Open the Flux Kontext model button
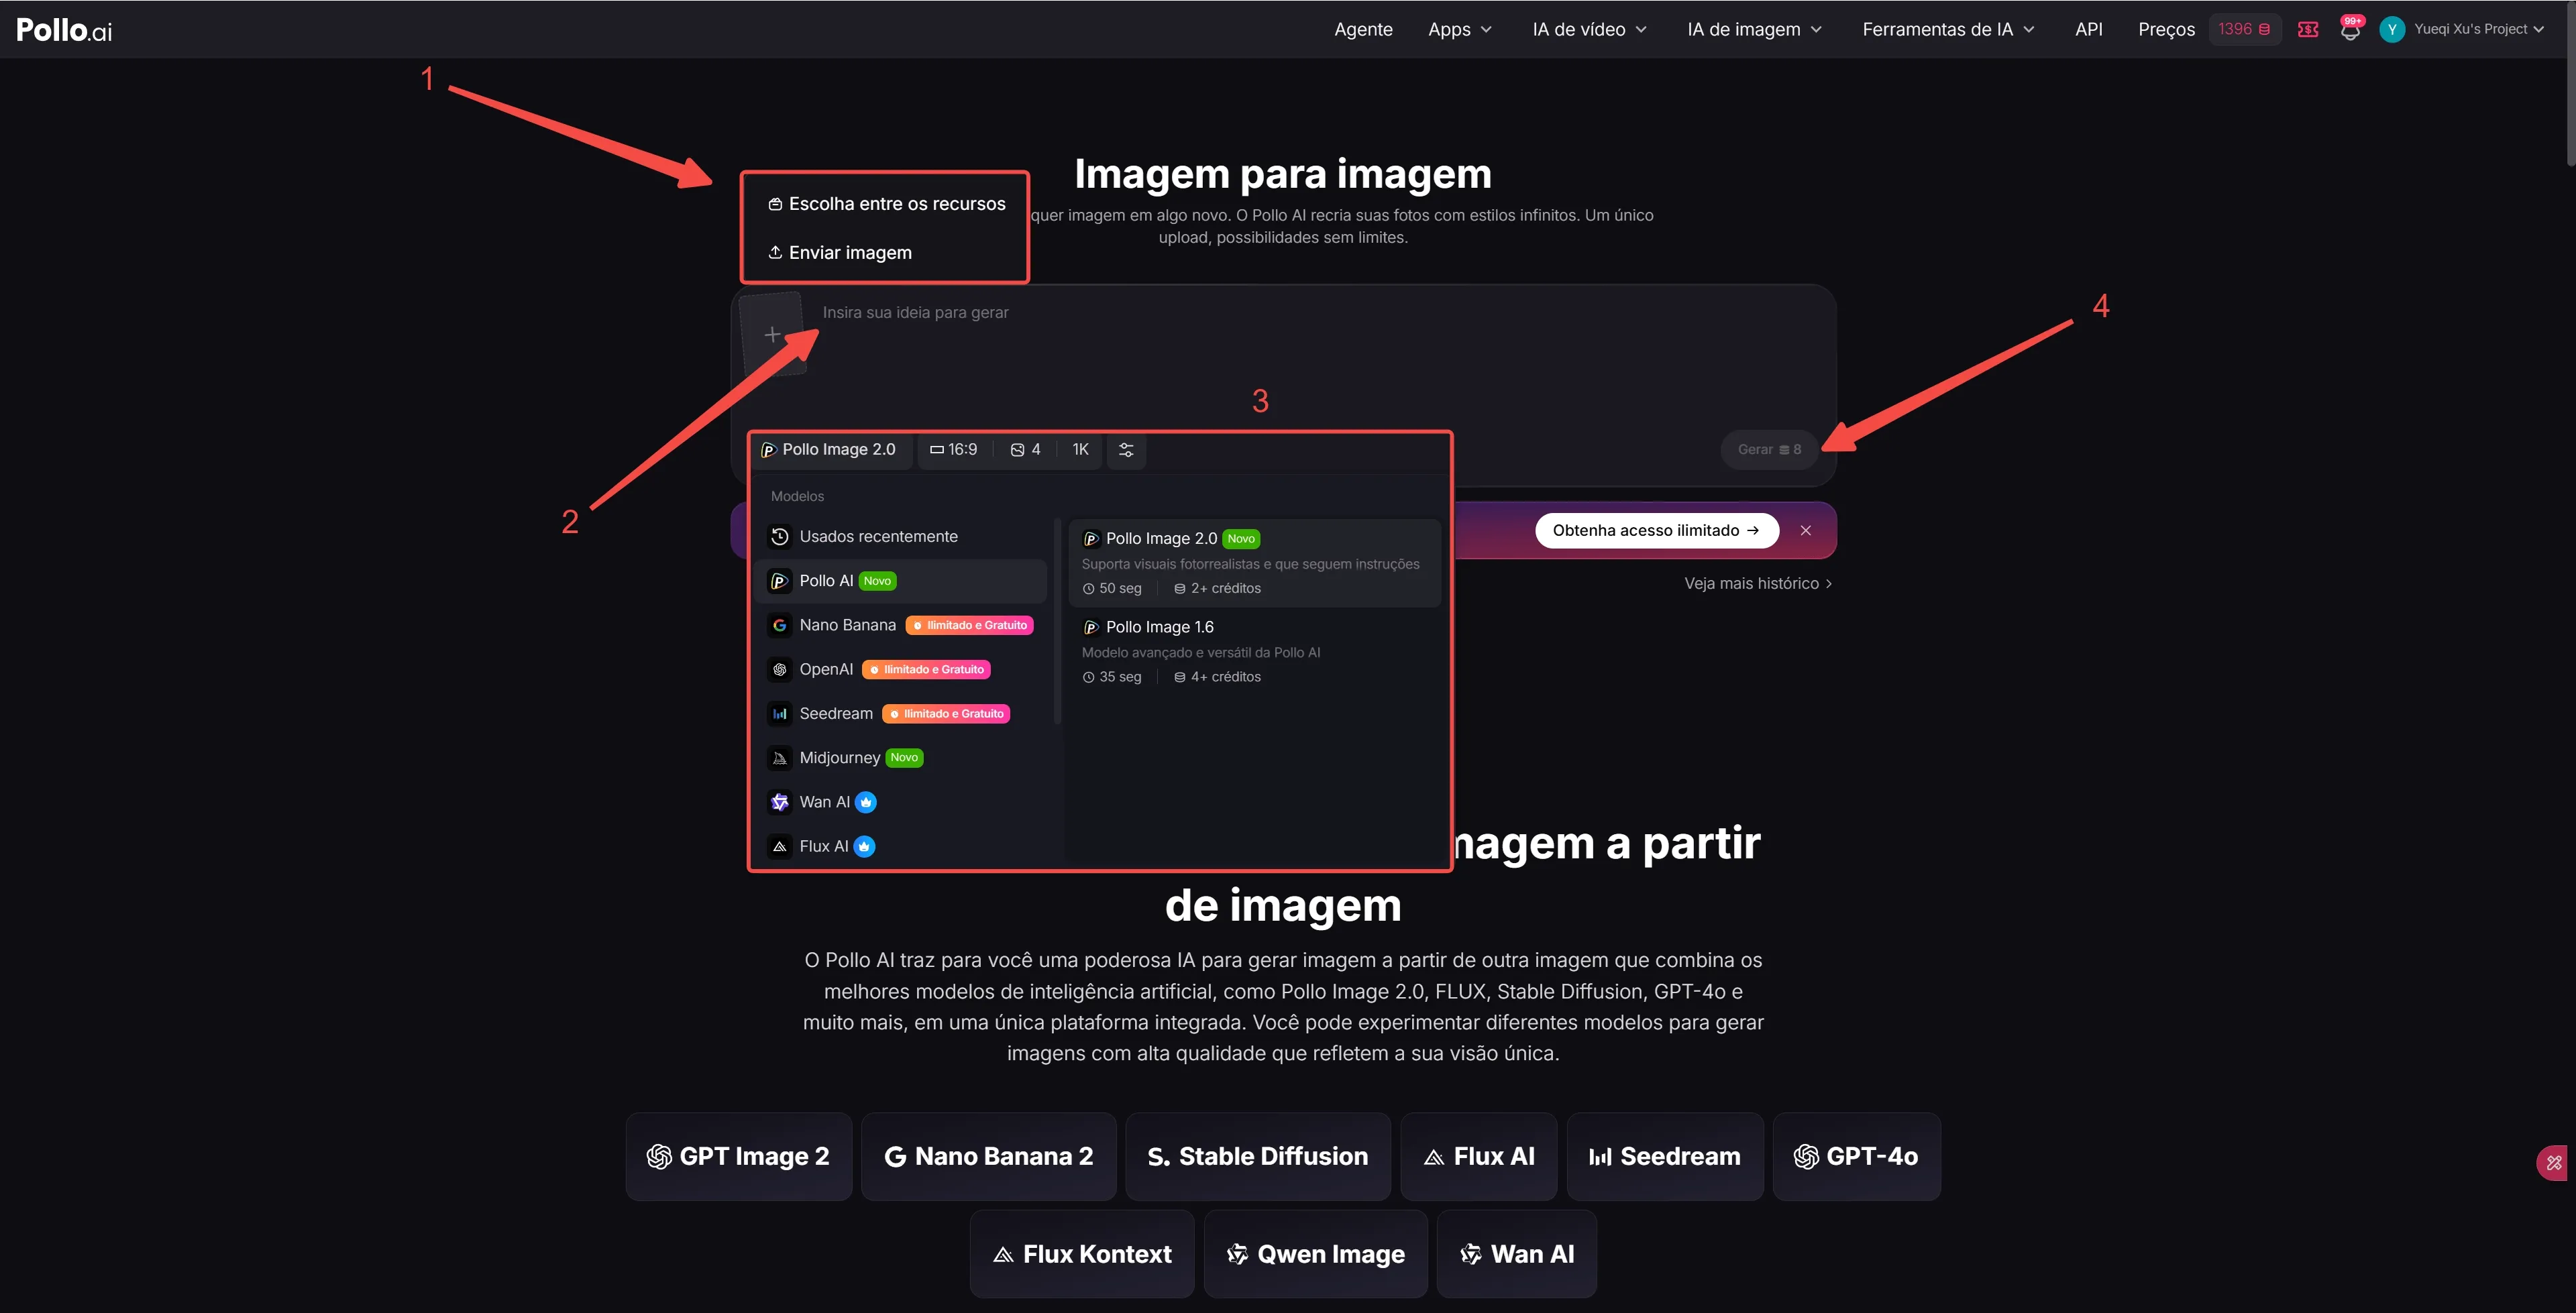The image size is (2576, 1313). click(1082, 1254)
